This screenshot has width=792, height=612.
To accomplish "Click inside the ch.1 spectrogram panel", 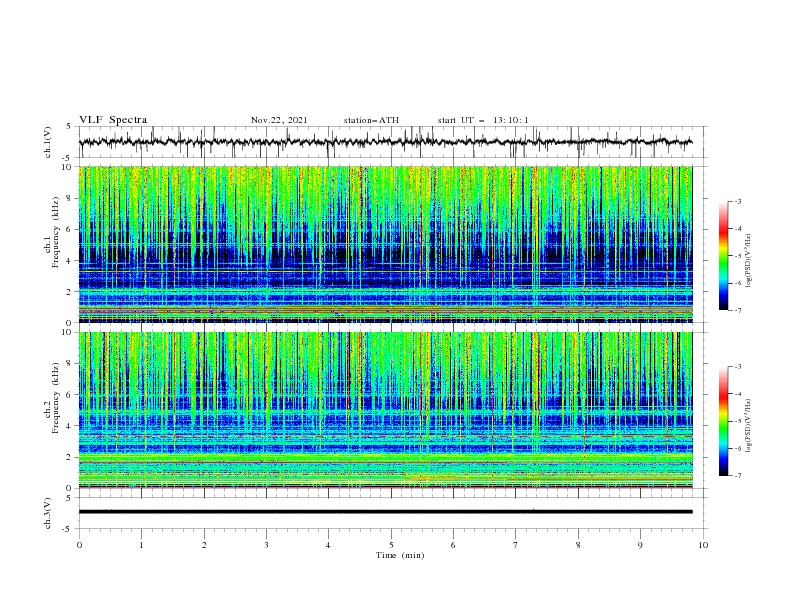I will point(385,244).
